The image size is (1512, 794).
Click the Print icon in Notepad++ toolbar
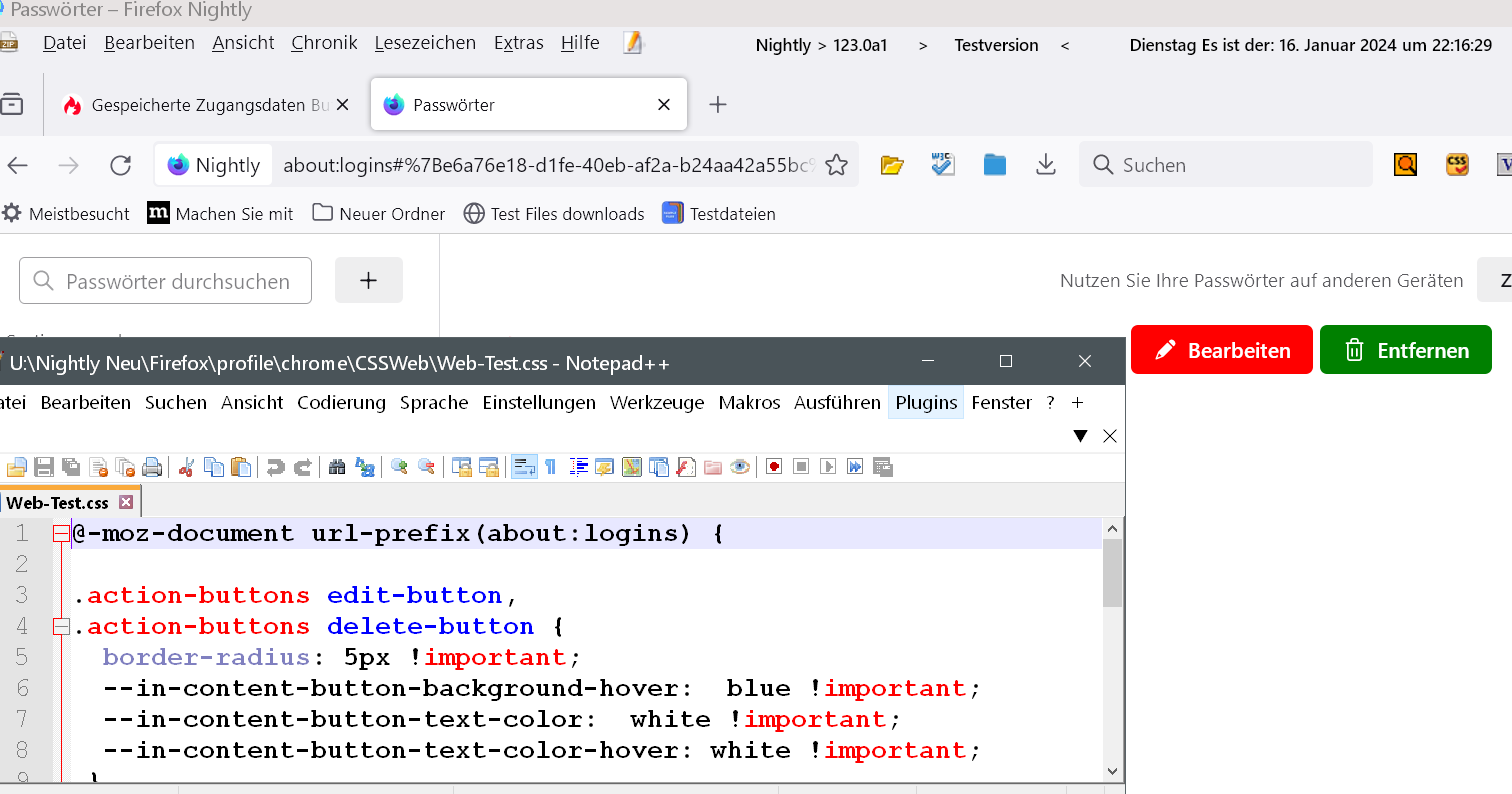152,467
